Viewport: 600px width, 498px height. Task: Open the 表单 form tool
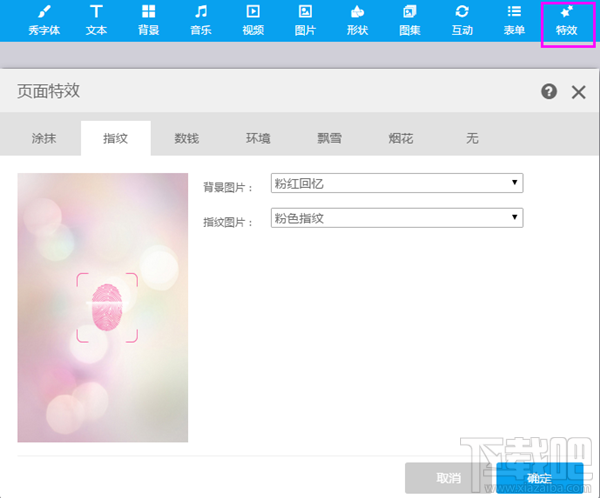click(x=514, y=21)
